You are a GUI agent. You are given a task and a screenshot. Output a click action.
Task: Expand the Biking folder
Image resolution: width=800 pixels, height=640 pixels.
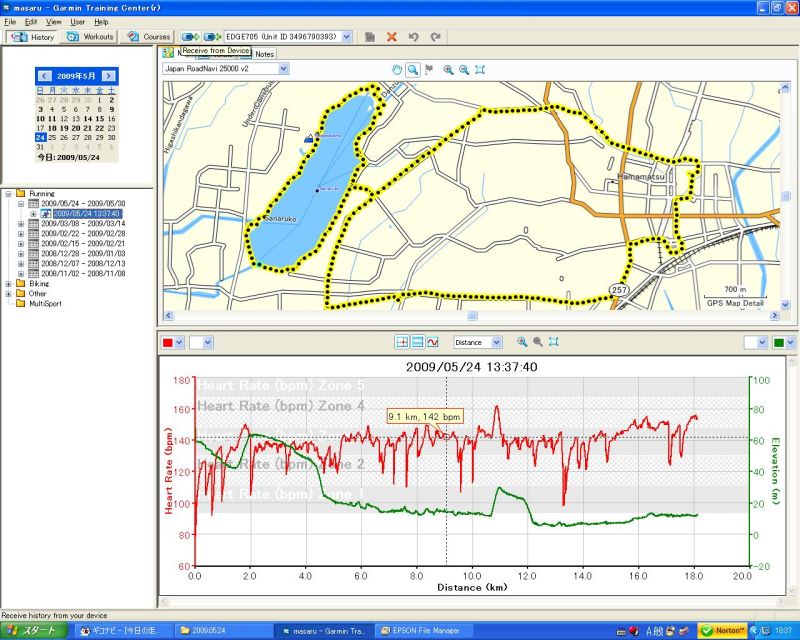(x=8, y=284)
